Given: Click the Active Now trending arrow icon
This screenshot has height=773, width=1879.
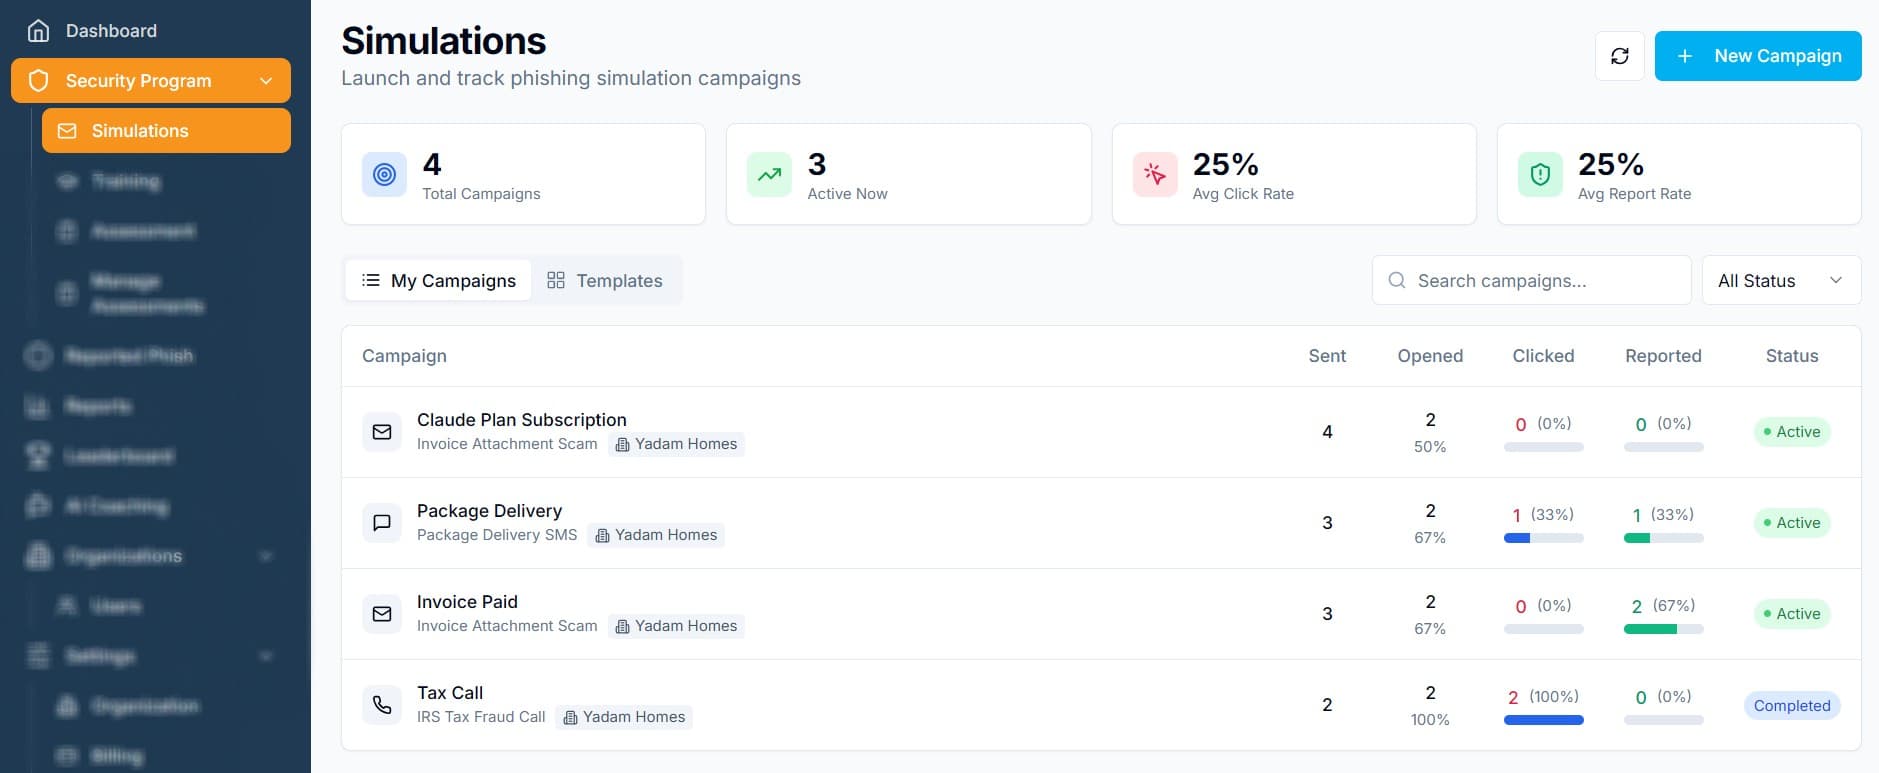Looking at the screenshot, I should (x=769, y=174).
